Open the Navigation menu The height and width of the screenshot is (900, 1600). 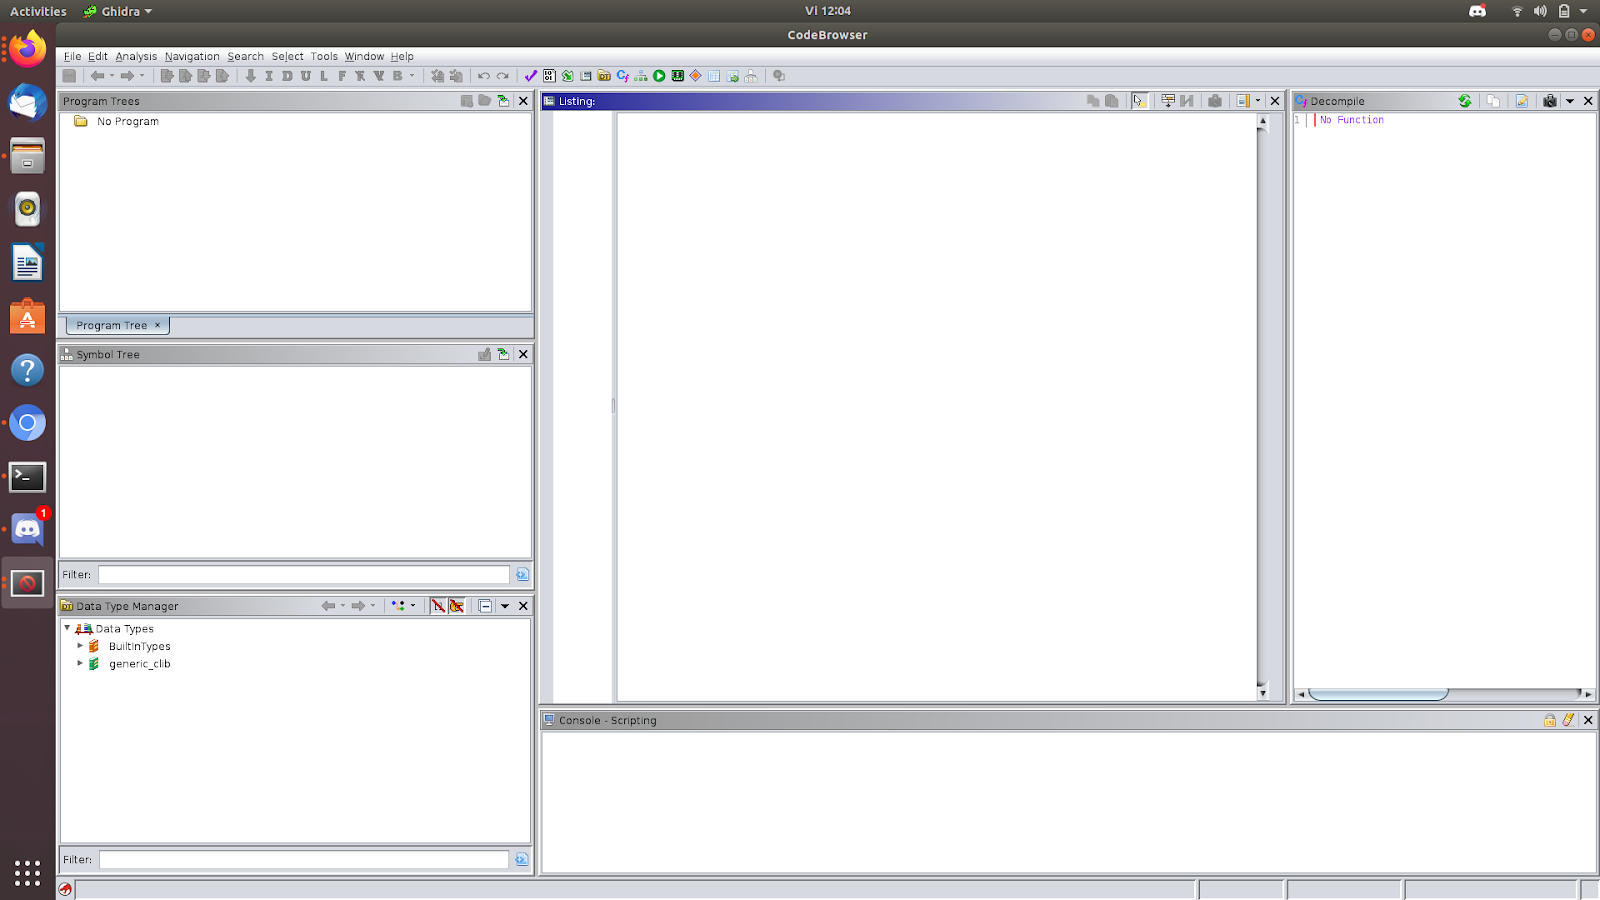(x=192, y=57)
